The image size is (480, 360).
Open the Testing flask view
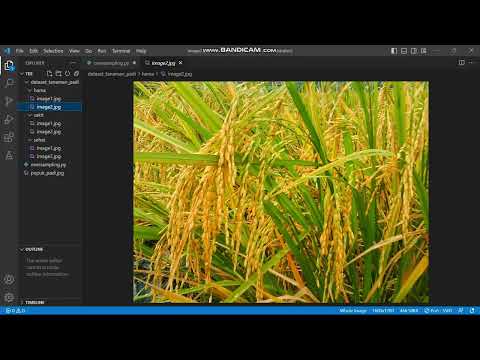9,155
